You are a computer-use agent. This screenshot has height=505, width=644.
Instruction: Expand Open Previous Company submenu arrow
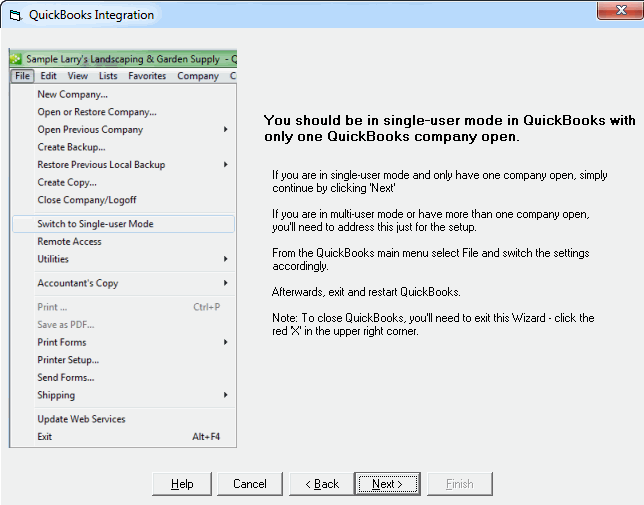click(x=225, y=129)
